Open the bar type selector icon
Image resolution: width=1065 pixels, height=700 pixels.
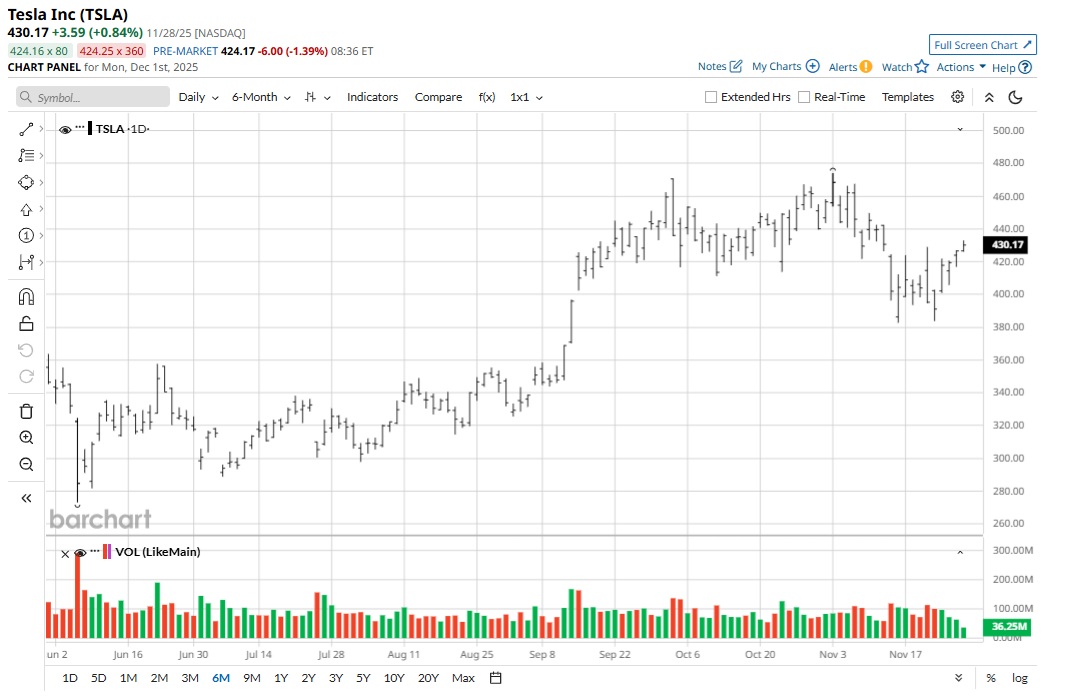click(310, 97)
